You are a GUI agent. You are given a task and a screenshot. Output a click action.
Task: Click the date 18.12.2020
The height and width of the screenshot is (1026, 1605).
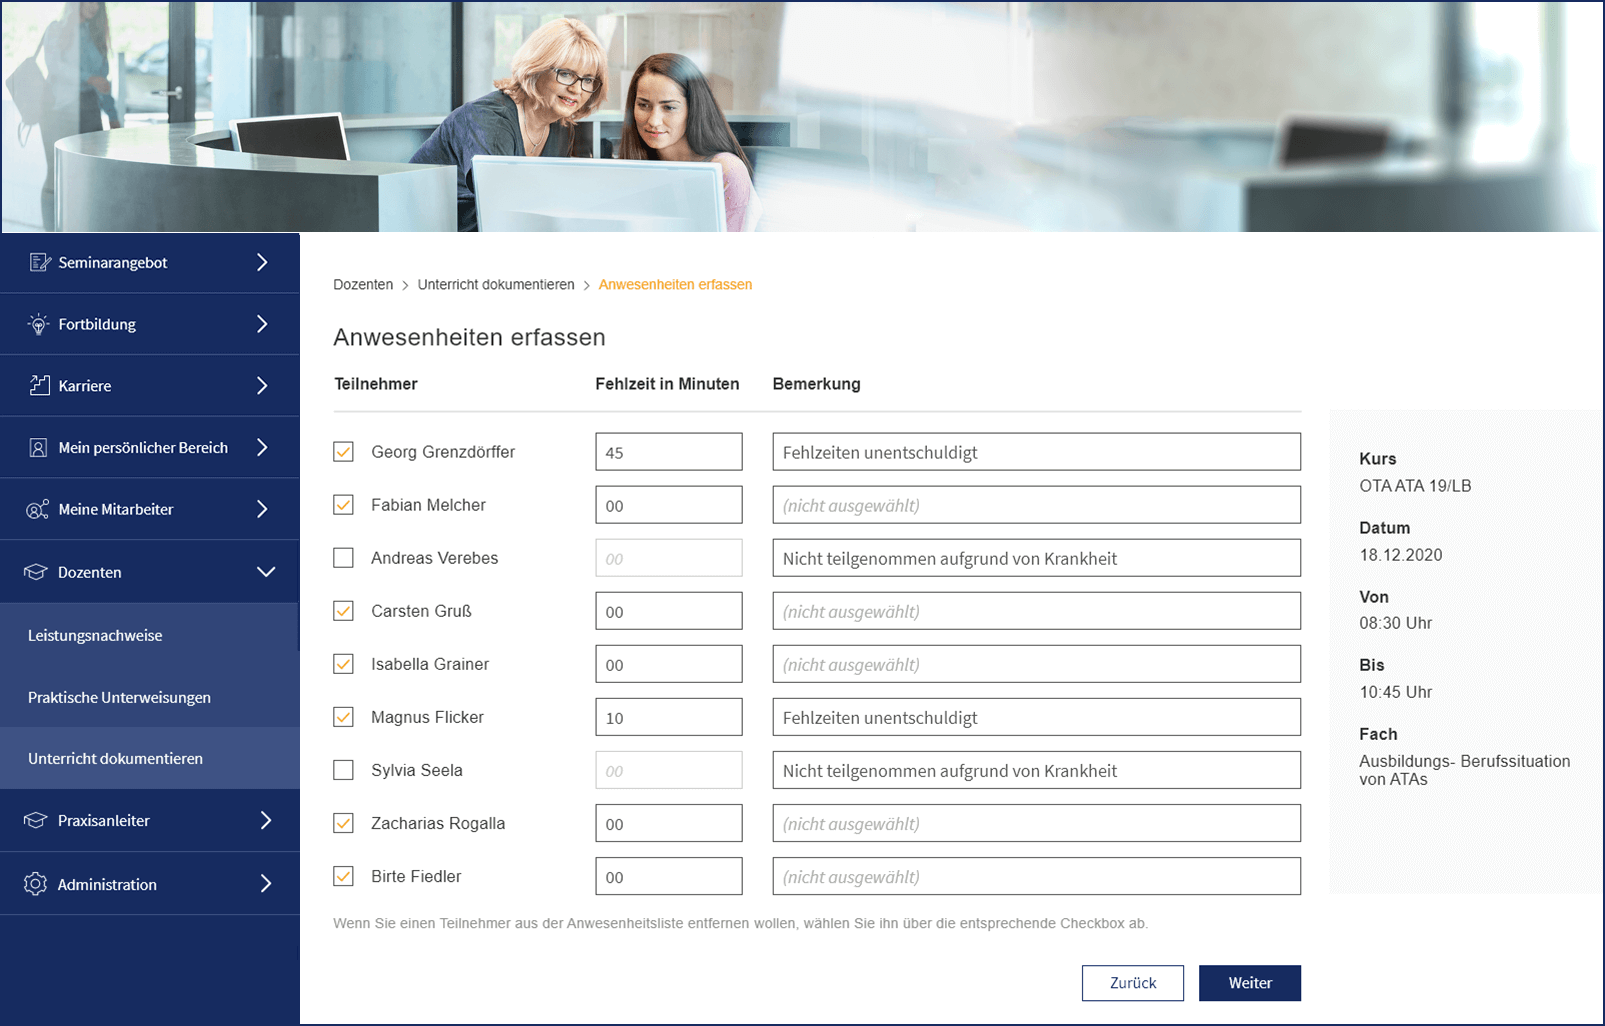(1400, 555)
